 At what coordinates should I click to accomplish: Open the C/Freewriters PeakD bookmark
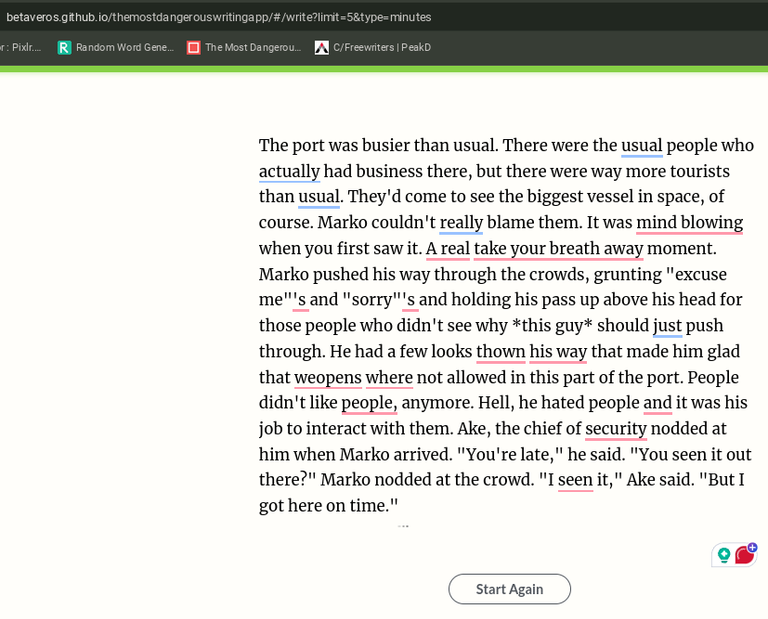[372, 47]
